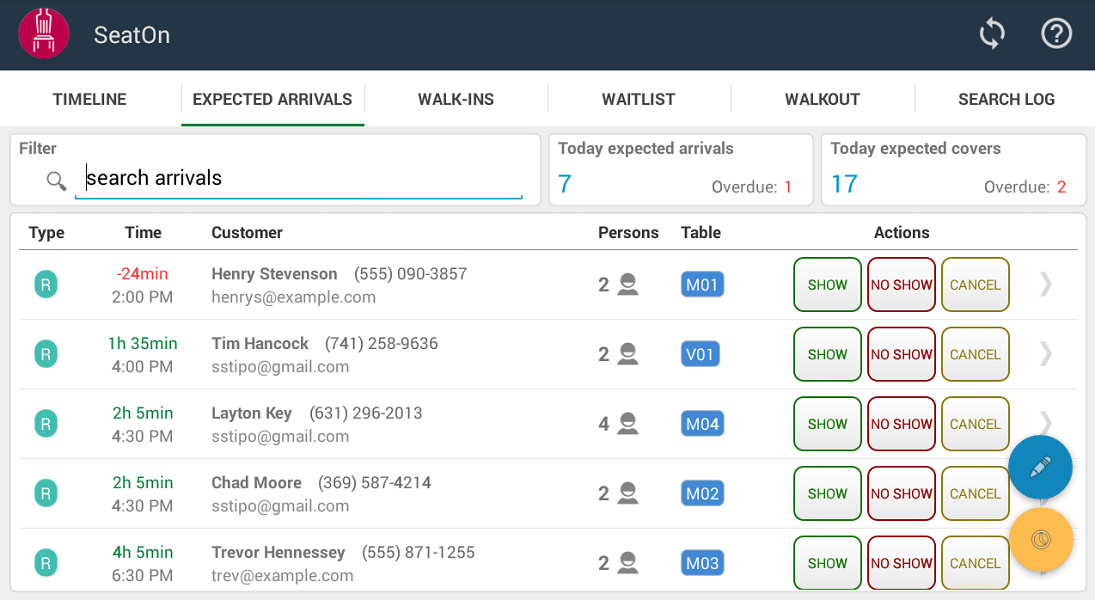The image size is (1095, 600).
Task: Click the SeatOn chair logo
Action: click(x=43, y=34)
